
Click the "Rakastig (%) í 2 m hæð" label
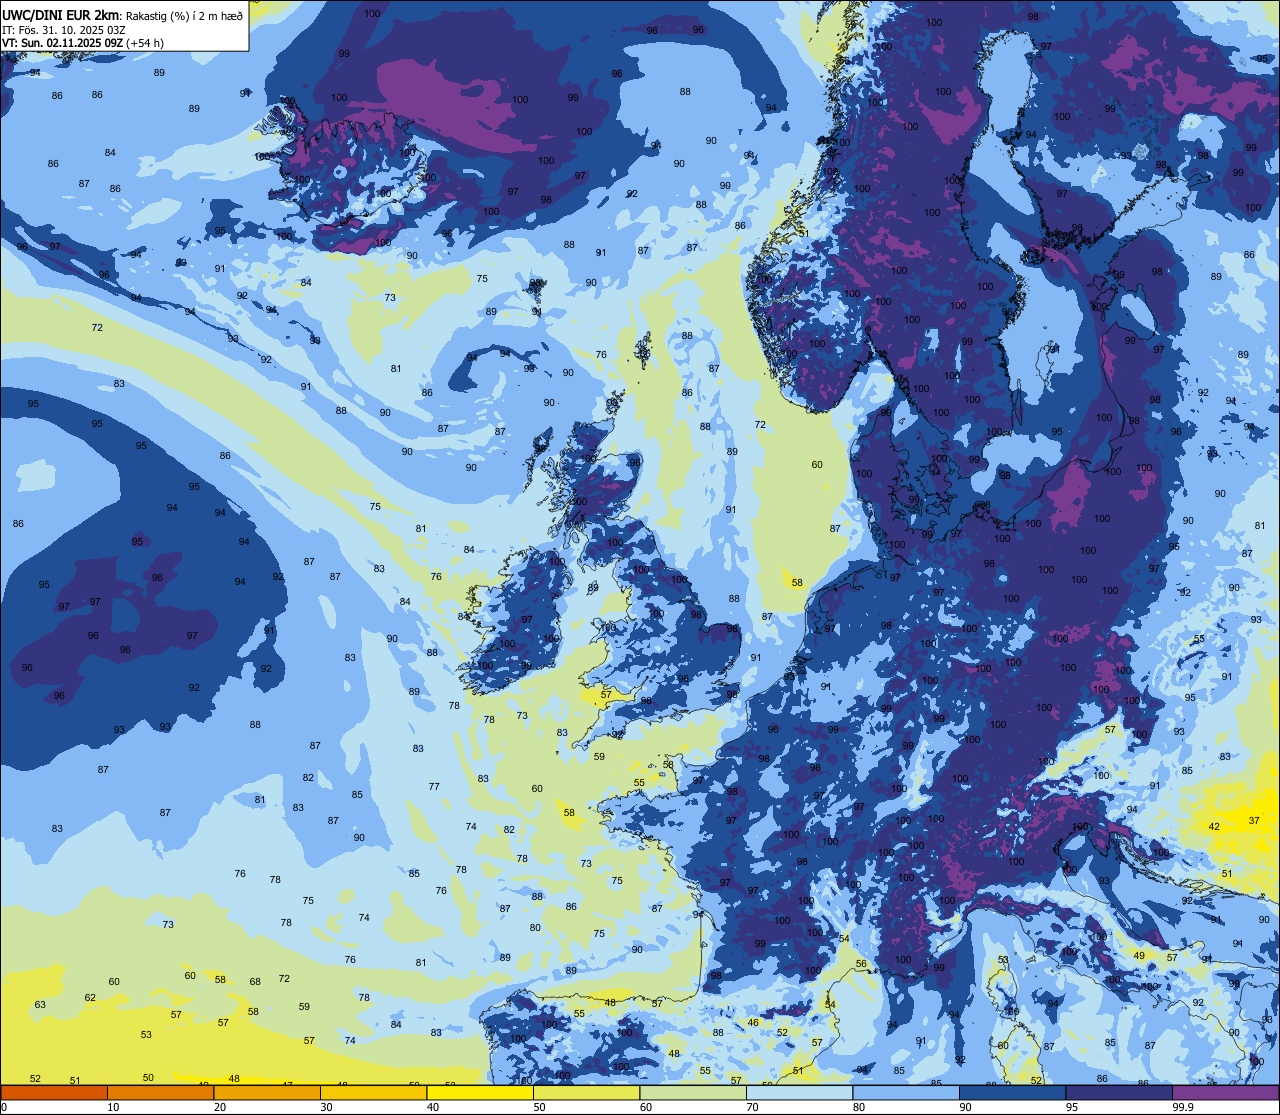pos(184,15)
